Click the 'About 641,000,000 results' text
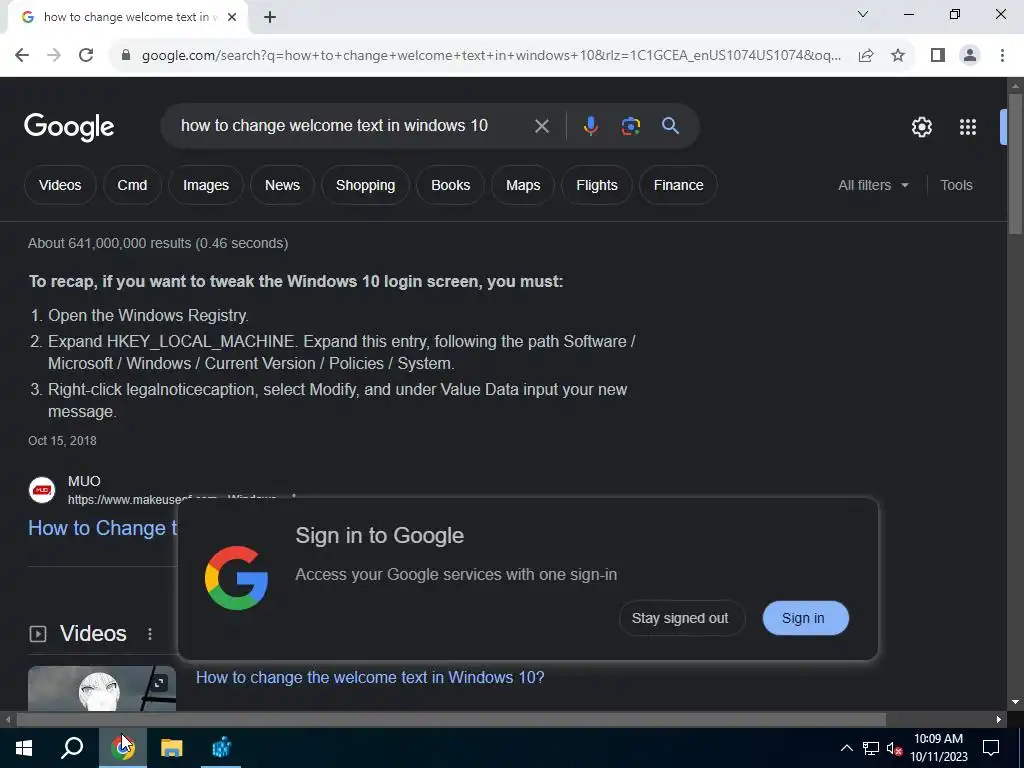Viewport: 1024px width, 768px height. (158, 243)
